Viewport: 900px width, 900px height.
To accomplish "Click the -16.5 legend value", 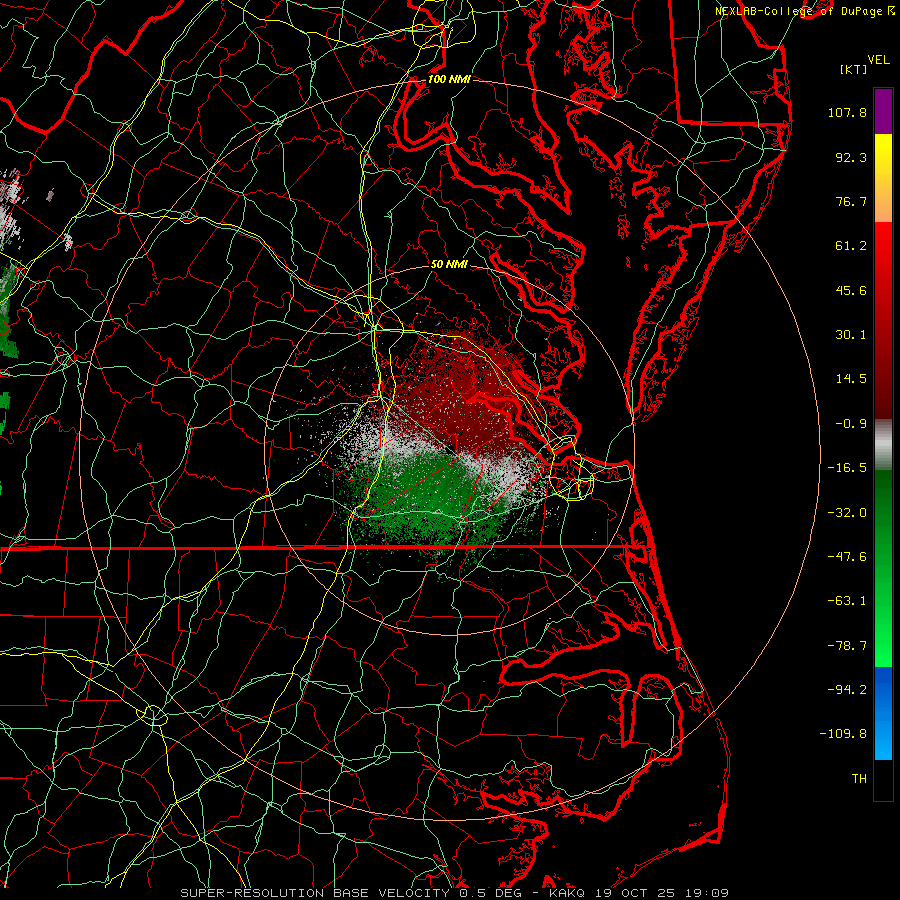I will click(x=847, y=468).
